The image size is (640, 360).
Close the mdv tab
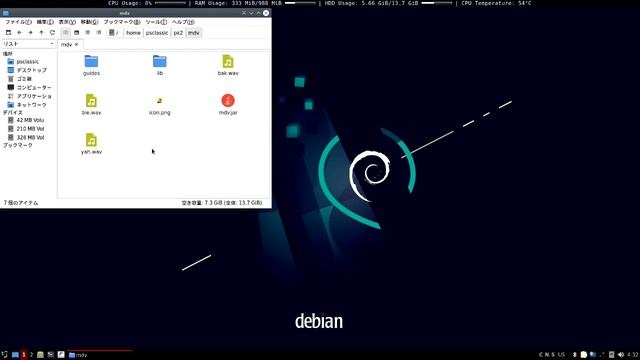coord(76,44)
